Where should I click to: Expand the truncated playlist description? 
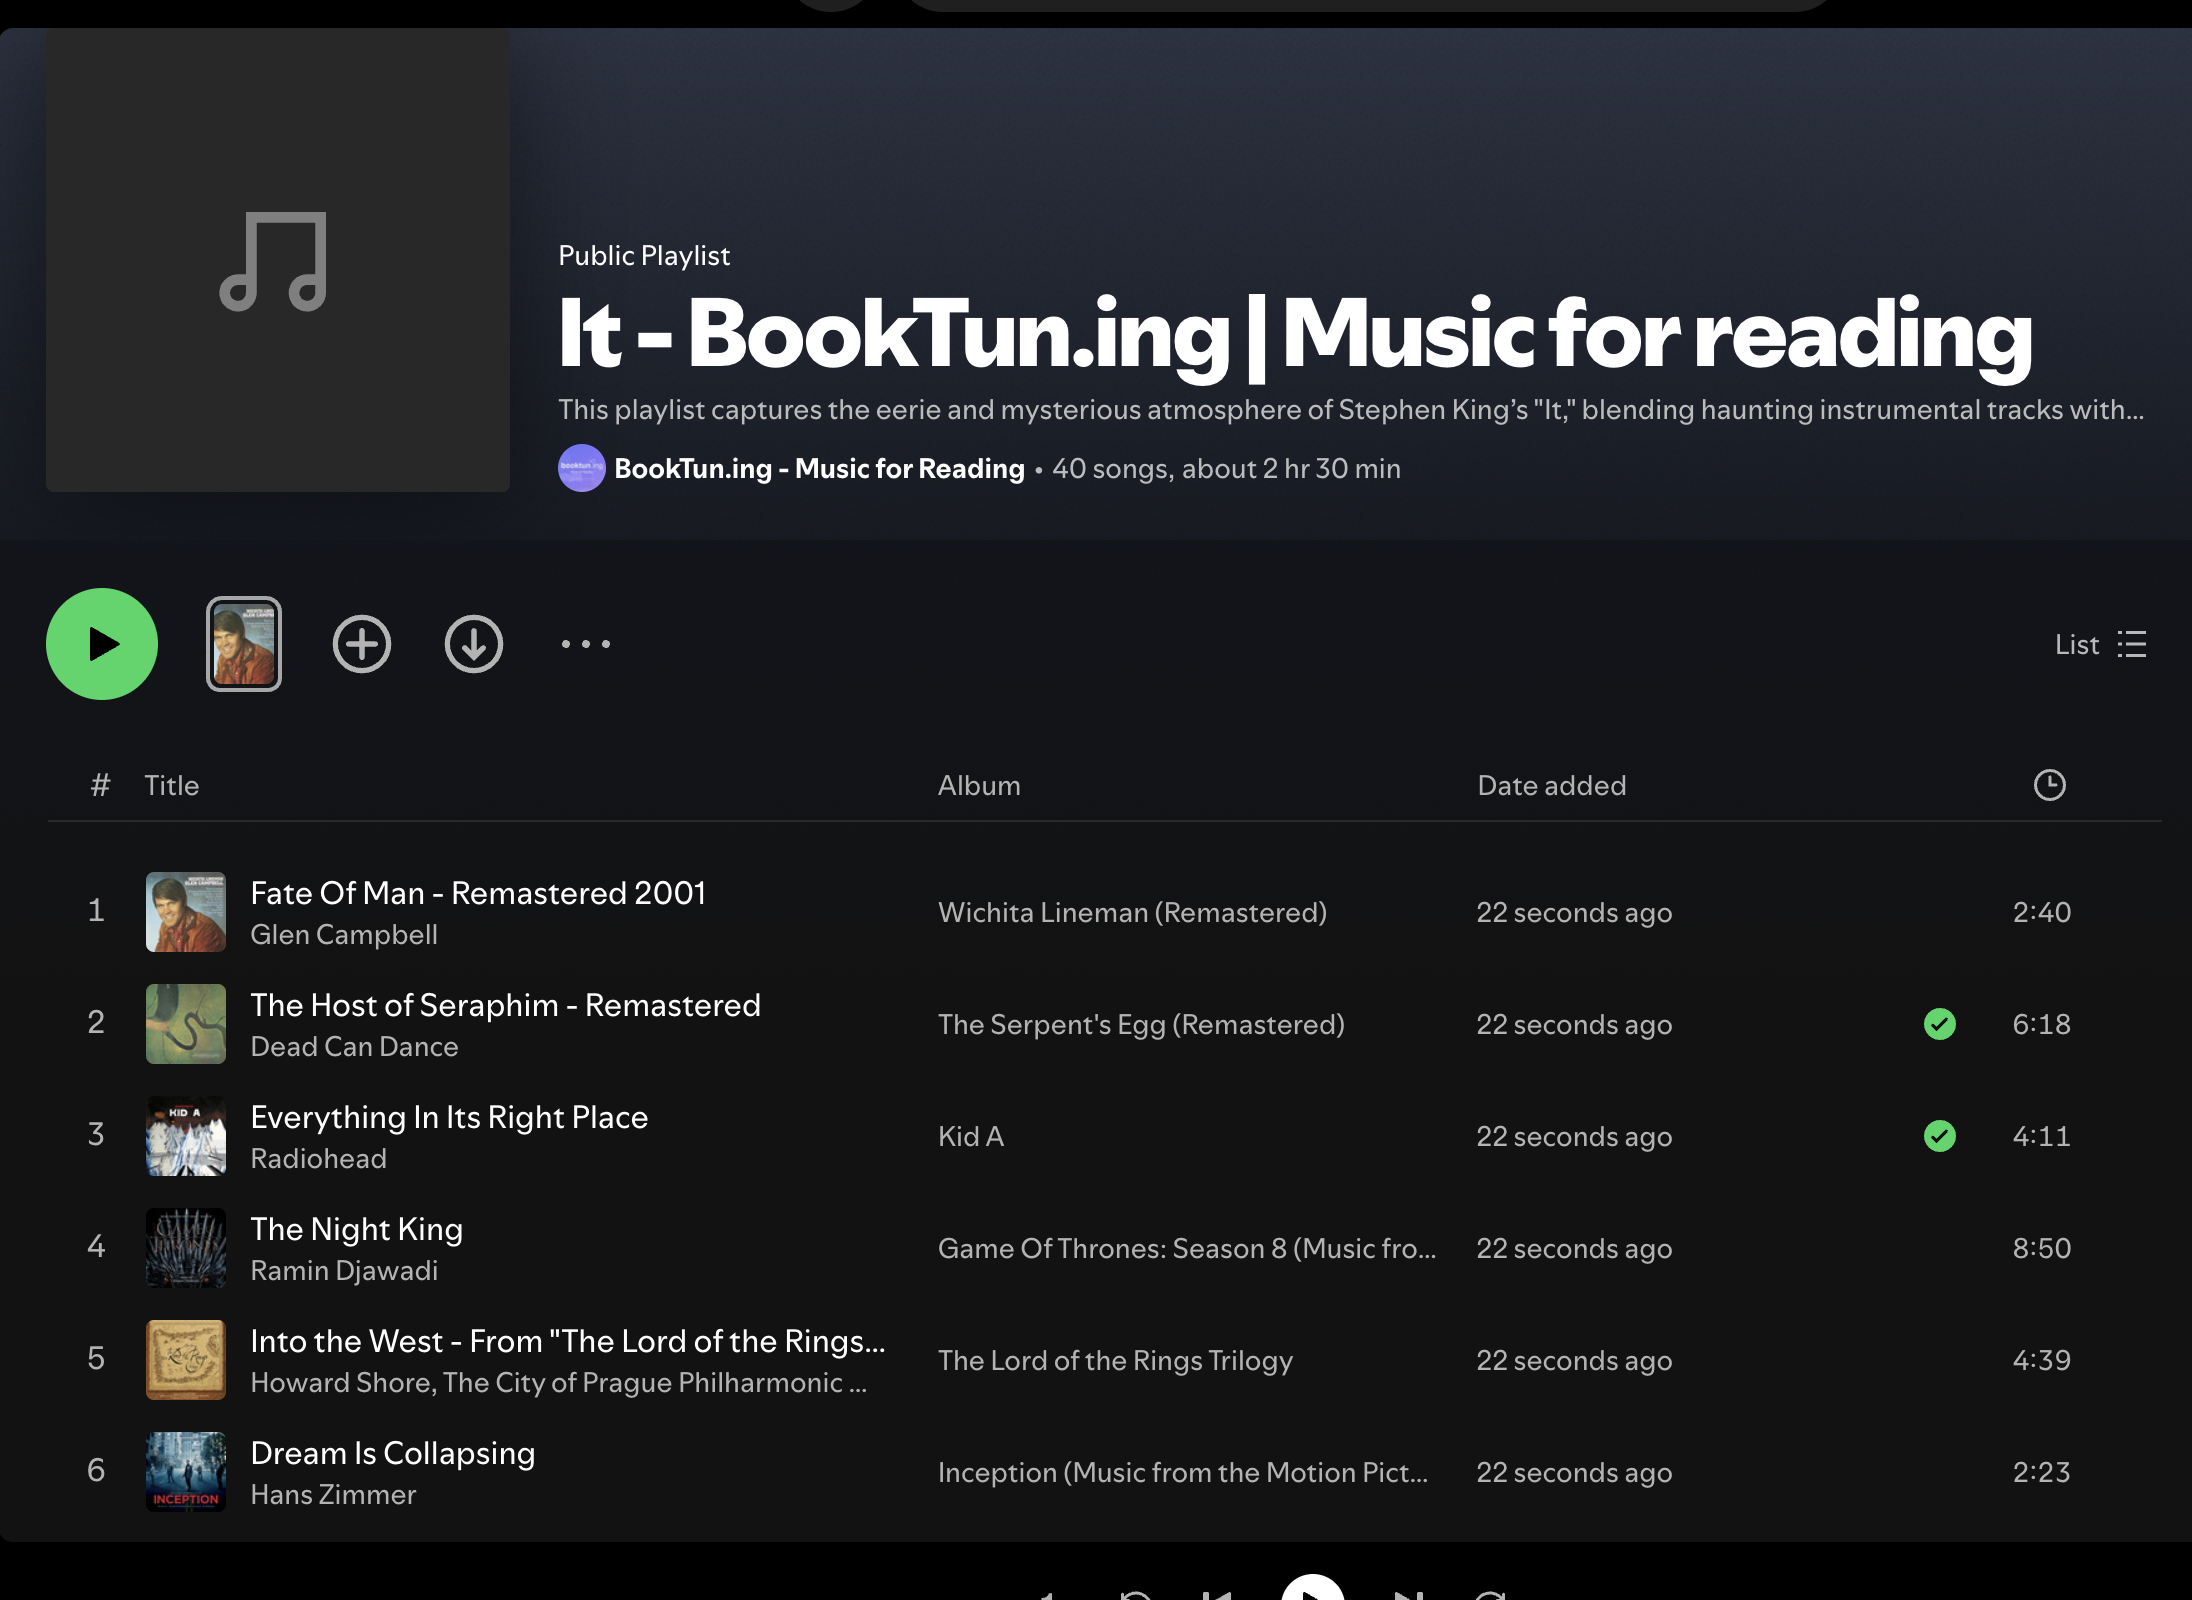pos(1351,409)
